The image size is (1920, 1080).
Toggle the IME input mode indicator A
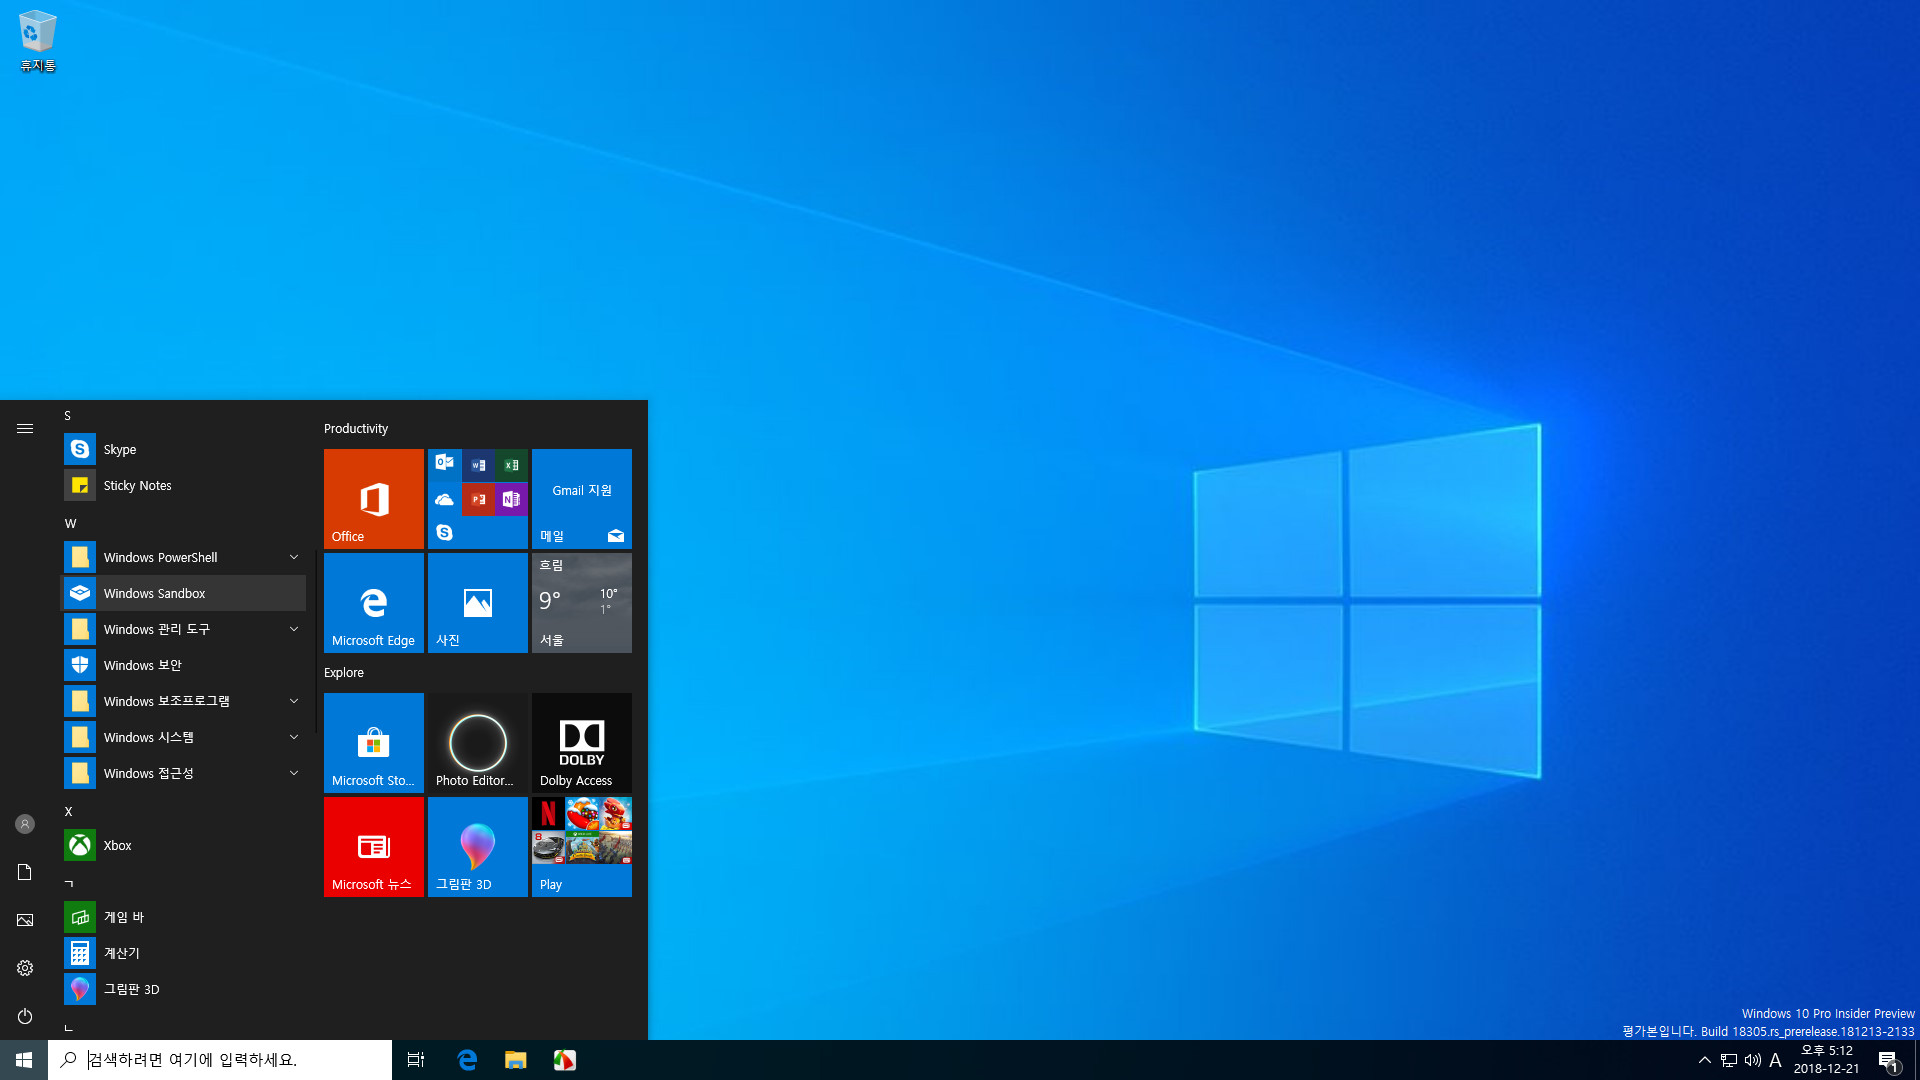(x=1776, y=1060)
